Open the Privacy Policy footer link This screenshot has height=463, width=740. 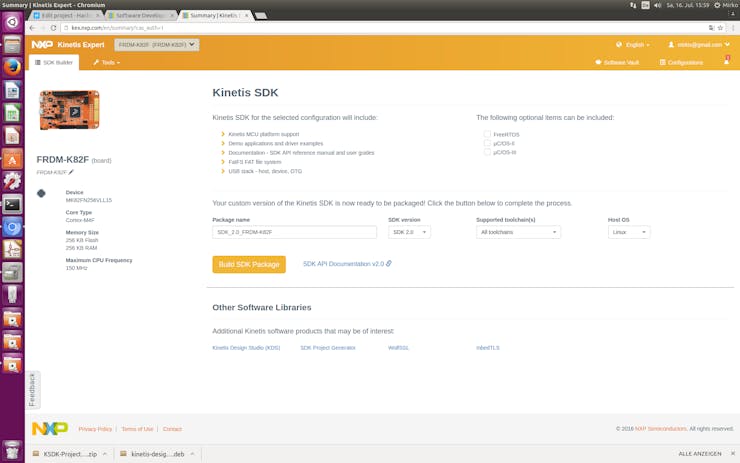pyautogui.click(x=95, y=429)
